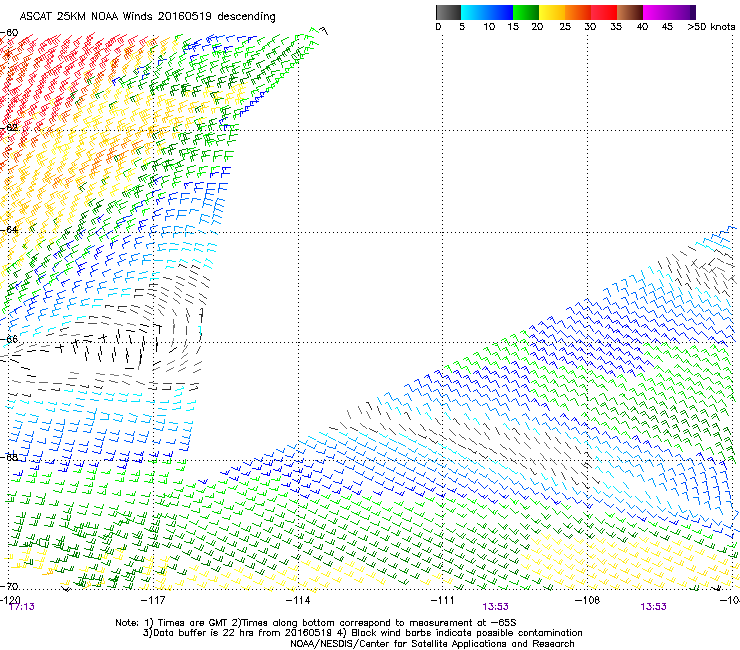
Task: Click the "-108" longitude axis label
Action: pos(587,600)
